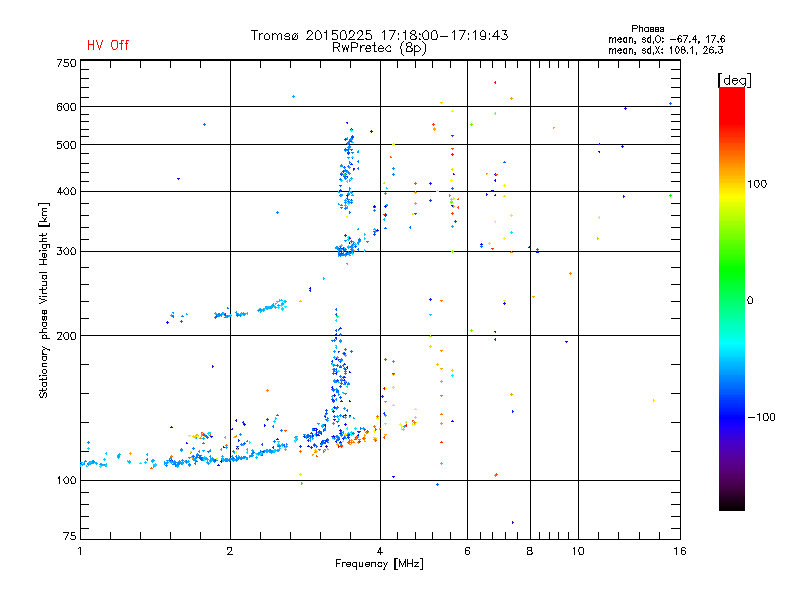Click the '[deg]' colorbar unit label
800x600 pixels.
(734, 80)
